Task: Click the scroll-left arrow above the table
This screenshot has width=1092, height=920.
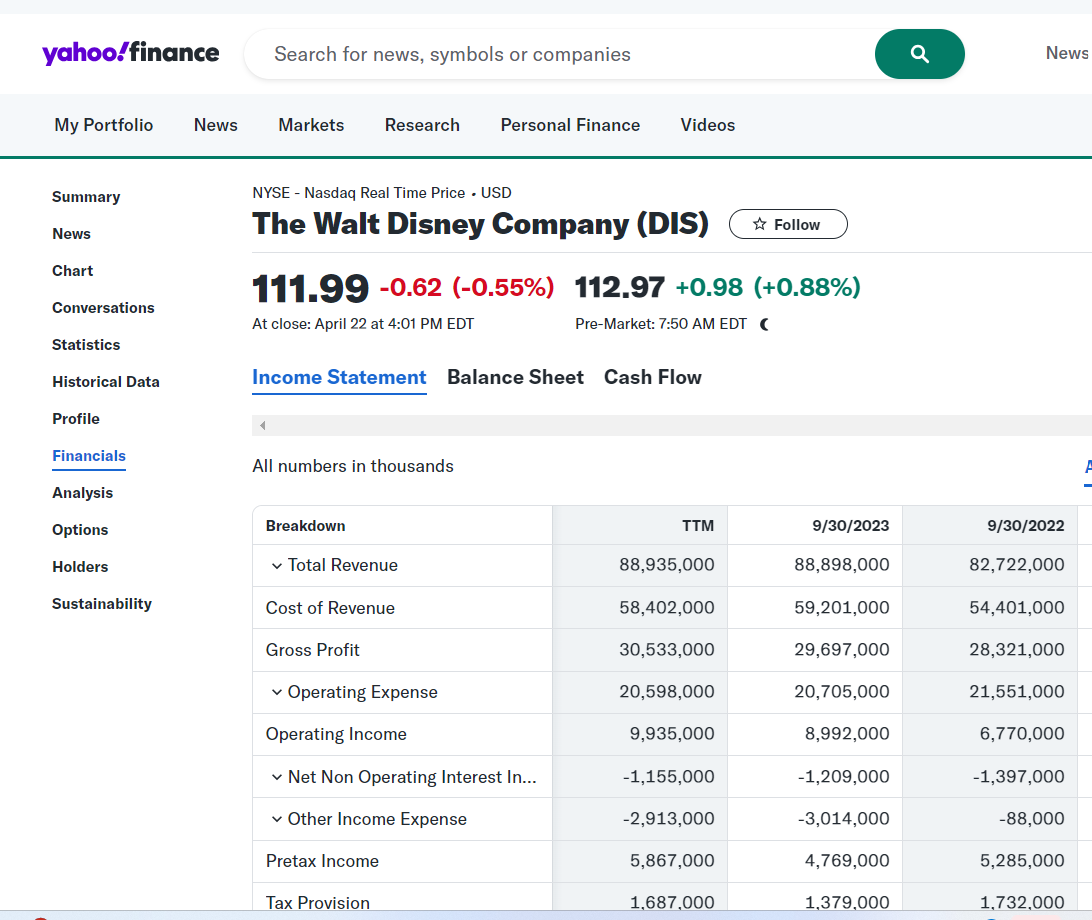Action: click(263, 426)
